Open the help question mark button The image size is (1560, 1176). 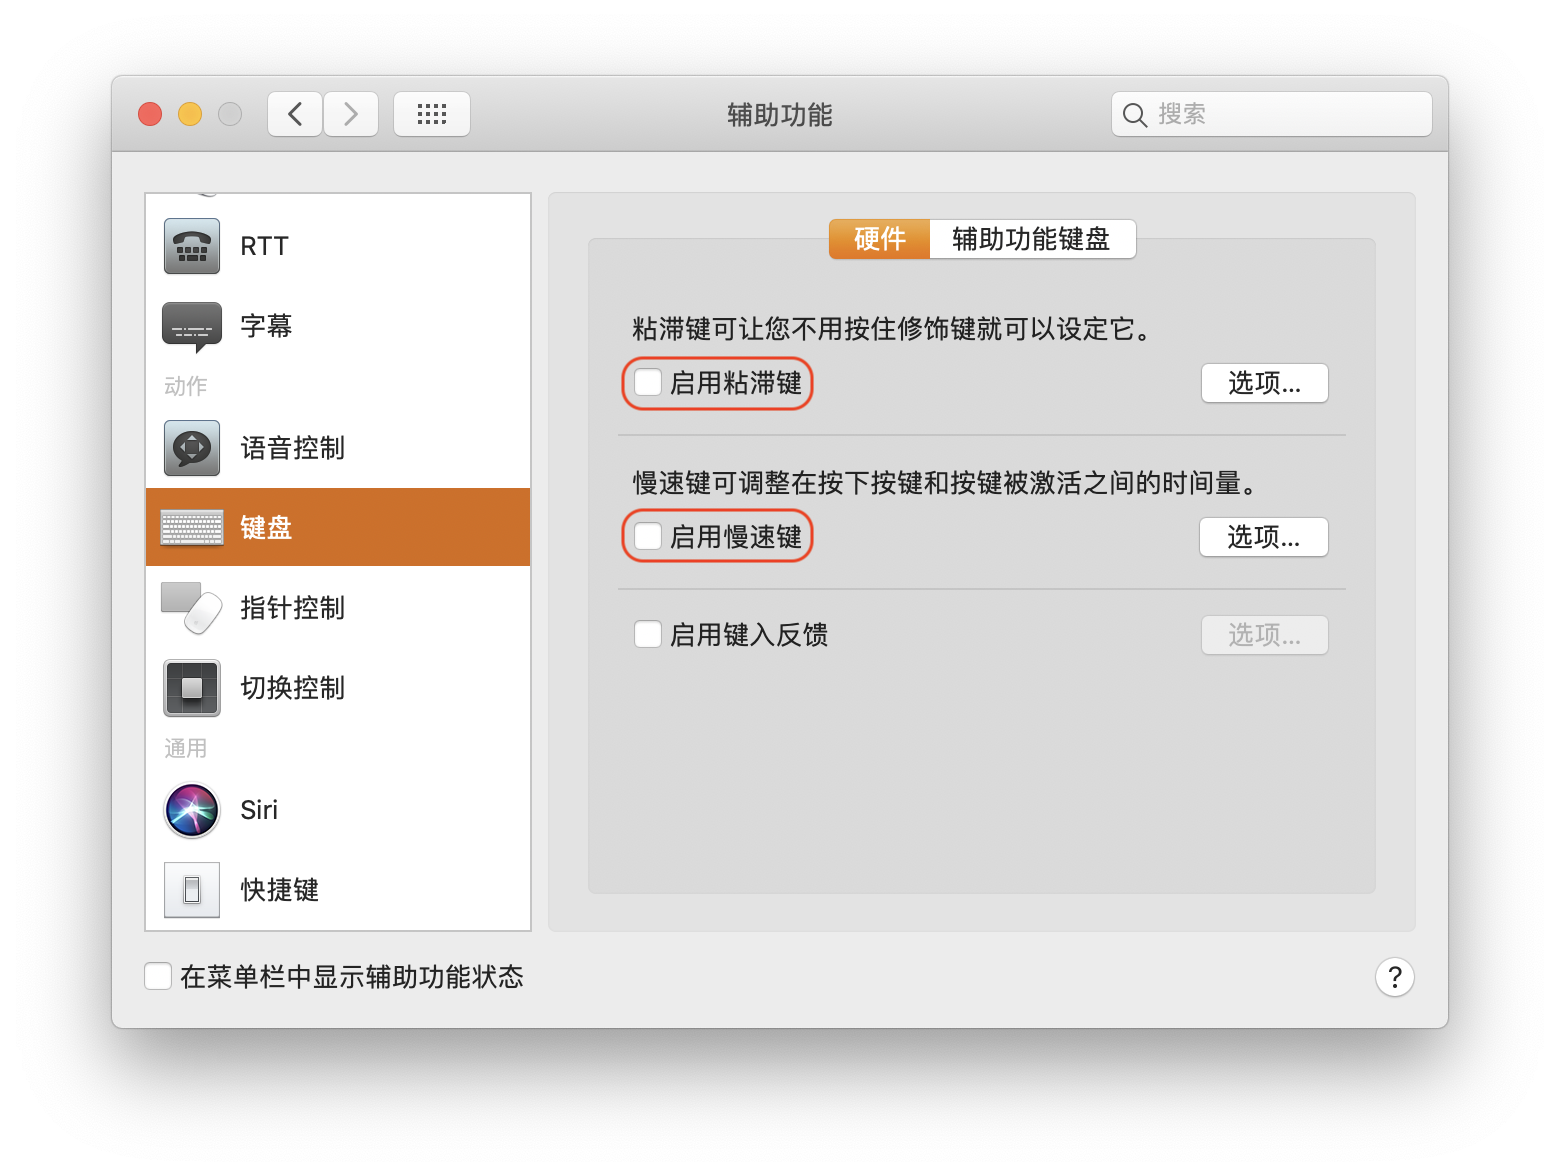tap(1394, 977)
